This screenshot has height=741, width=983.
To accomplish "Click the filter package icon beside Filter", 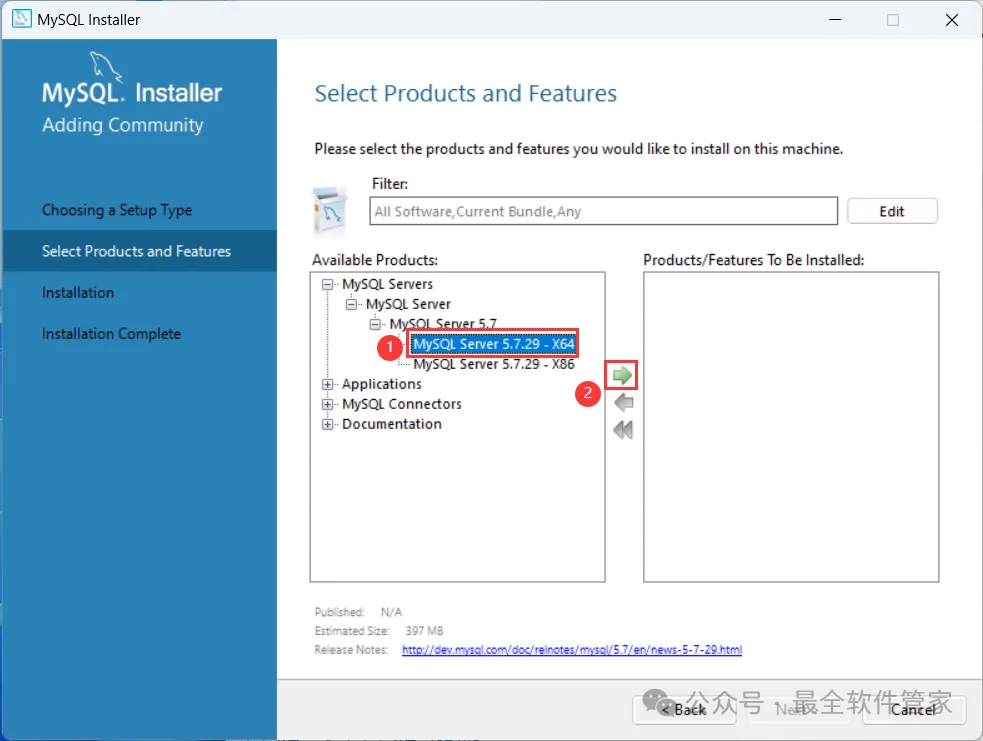I will [330, 209].
